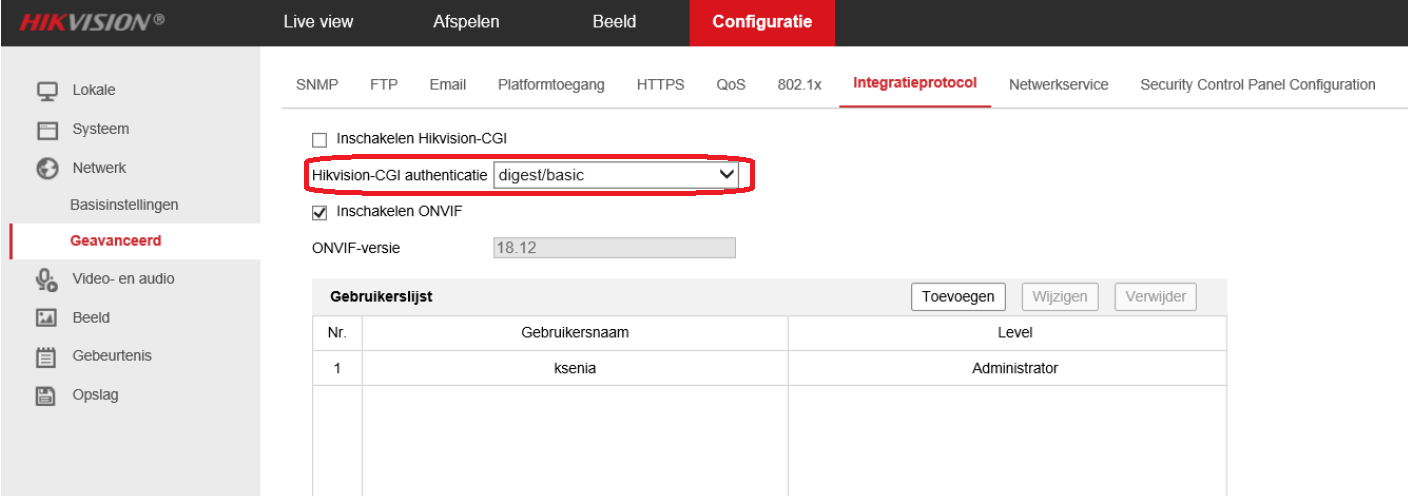The height and width of the screenshot is (496, 1408).
Task: Open the Platformtoegang tab
Action: [x=551, y=85]
